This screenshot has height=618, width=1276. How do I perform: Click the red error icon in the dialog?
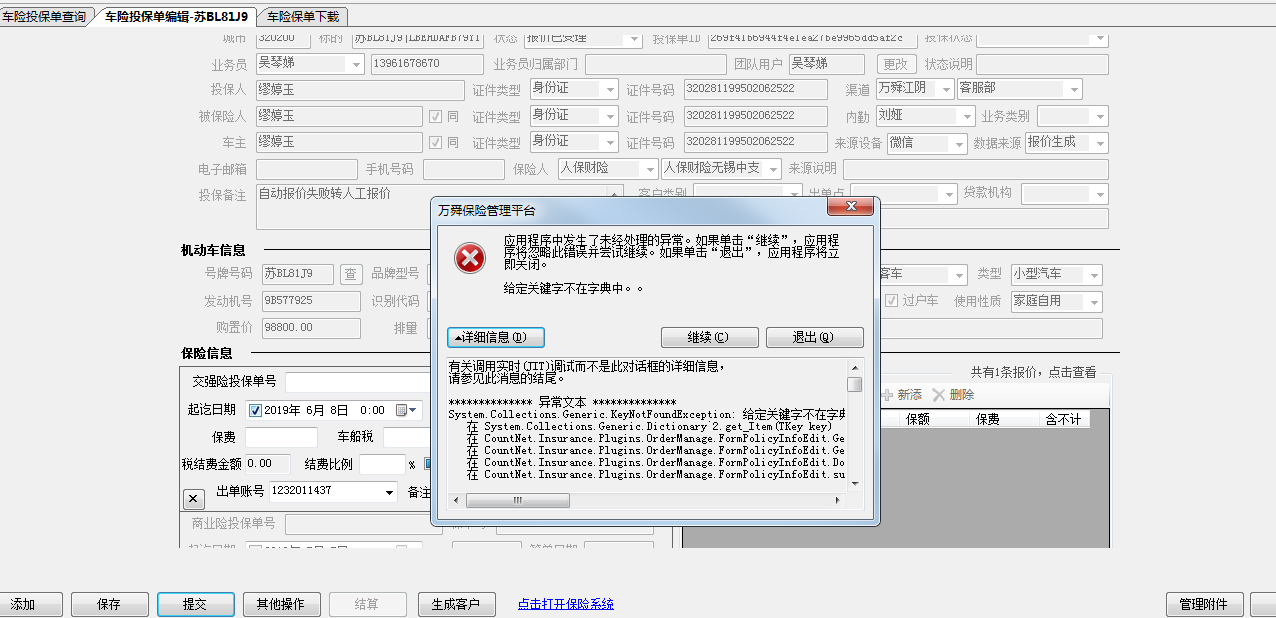pos(470,259)
